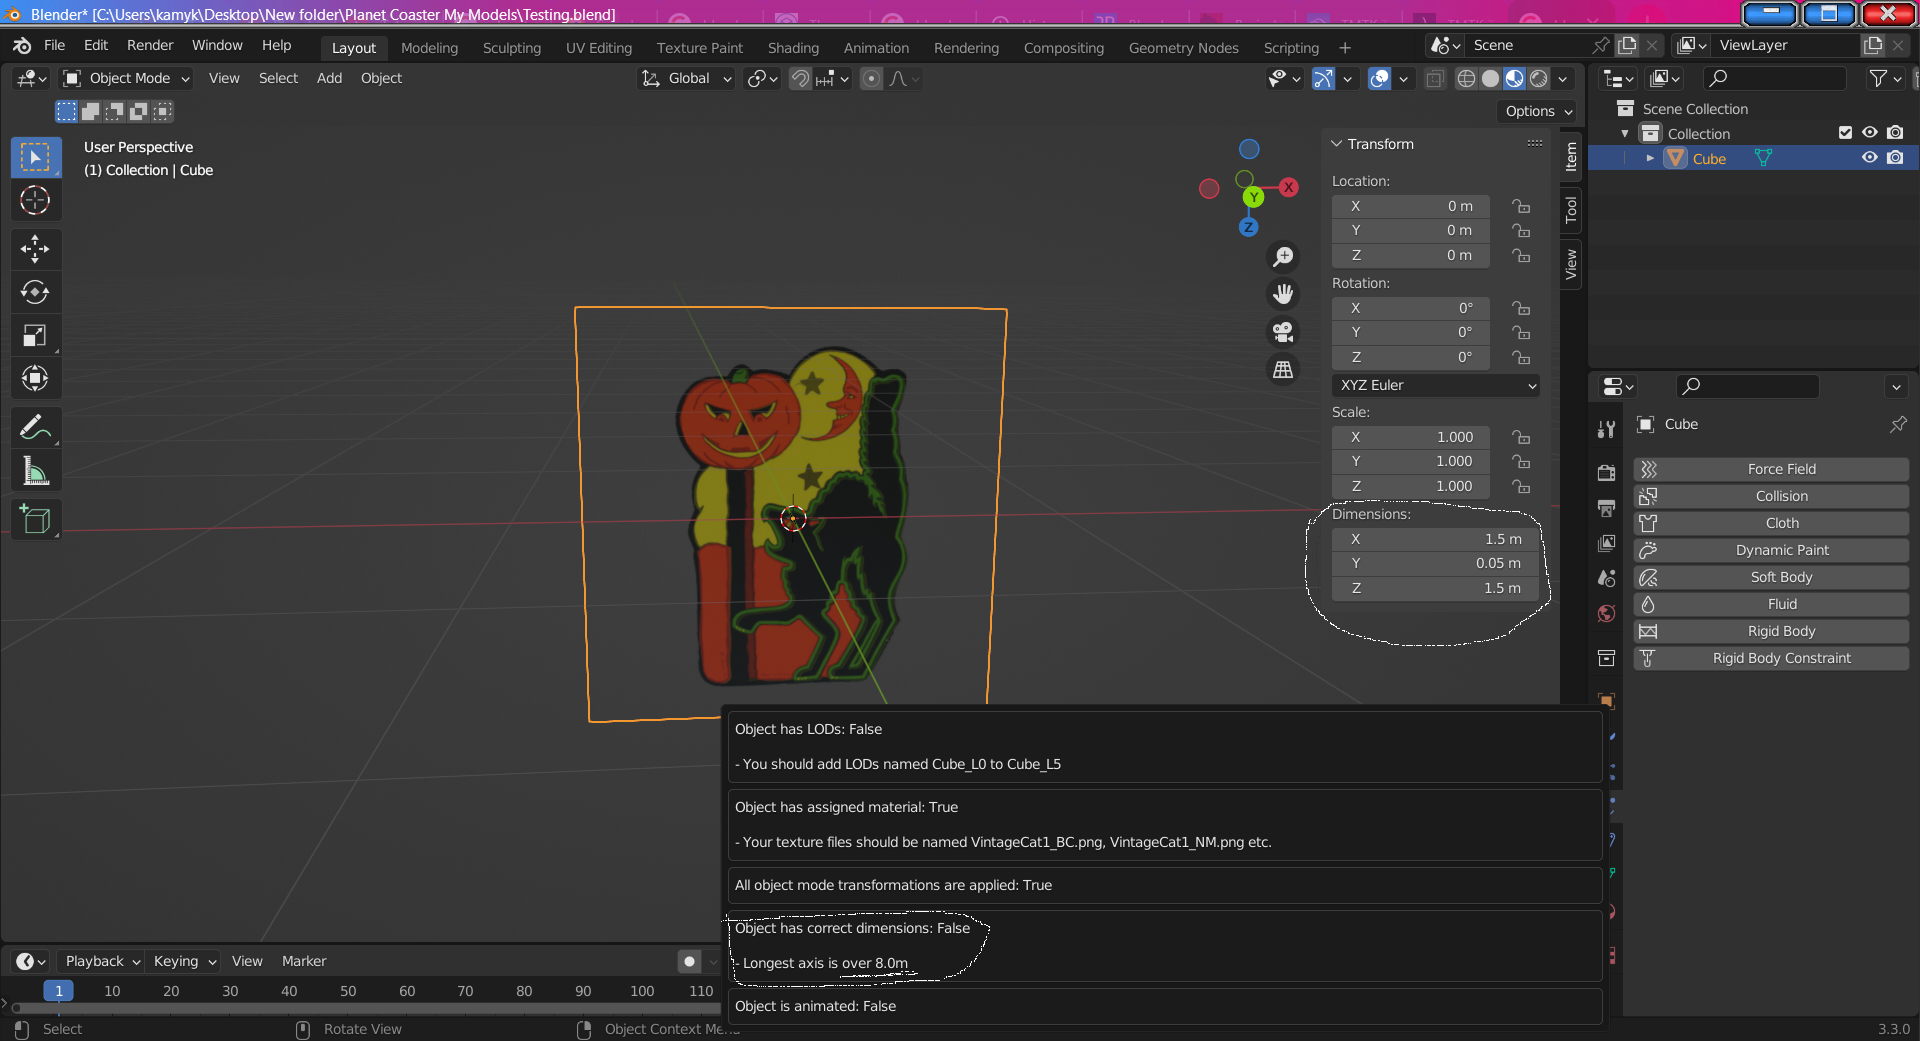Image resolution: width=1920 pixels, height=1041 pixels.
Task: Pin the Cube properties context
Action: (1897, 424)
